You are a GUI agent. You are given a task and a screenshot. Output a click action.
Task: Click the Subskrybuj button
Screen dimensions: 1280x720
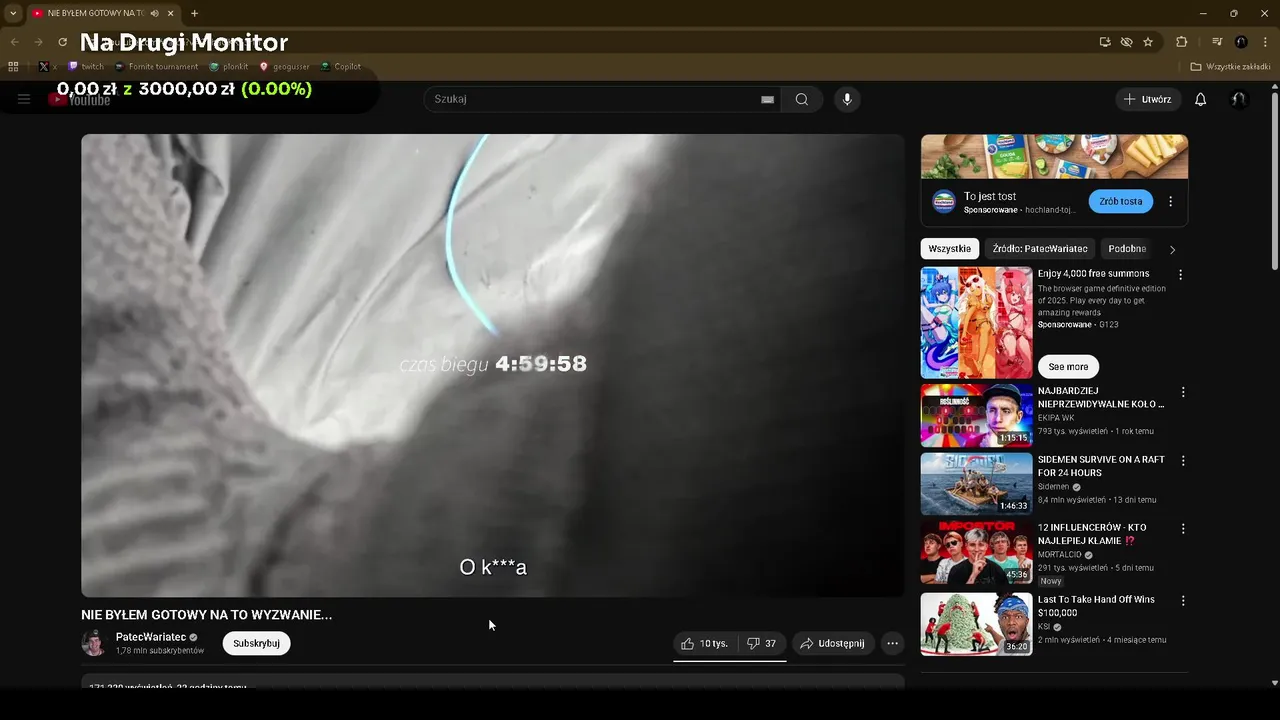tap(256, 643)
